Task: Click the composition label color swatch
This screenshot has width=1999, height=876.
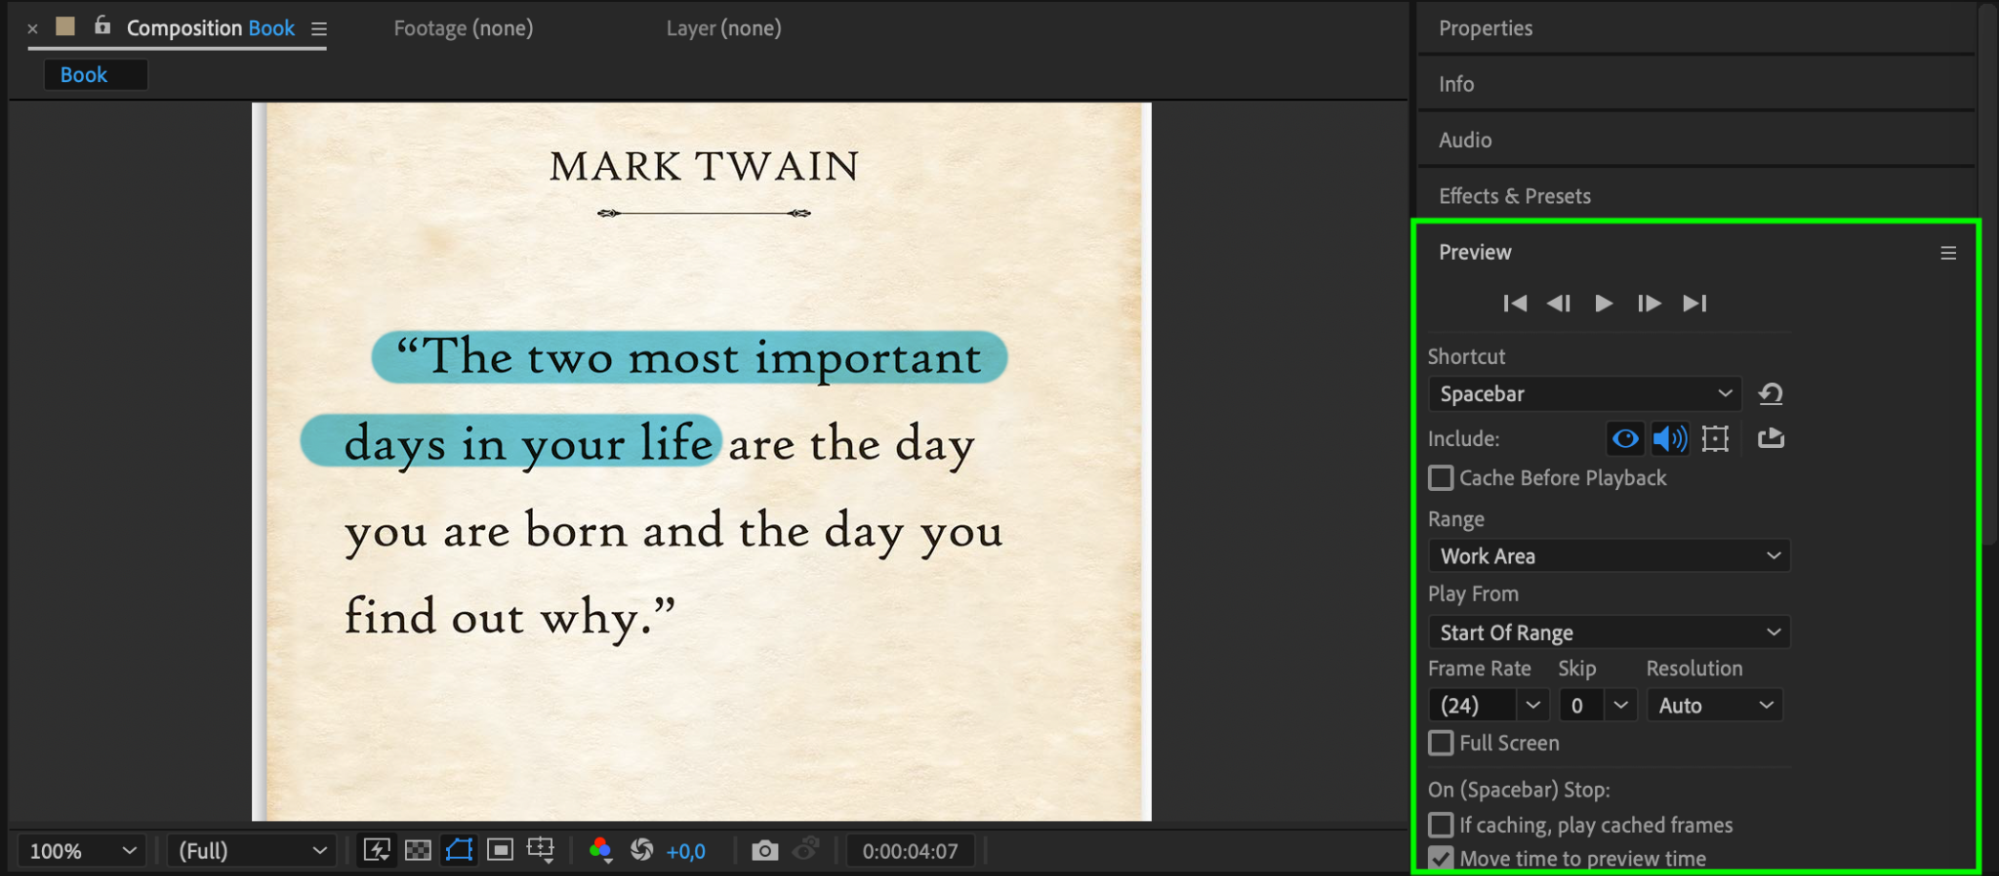Action: tap(66, 27)
